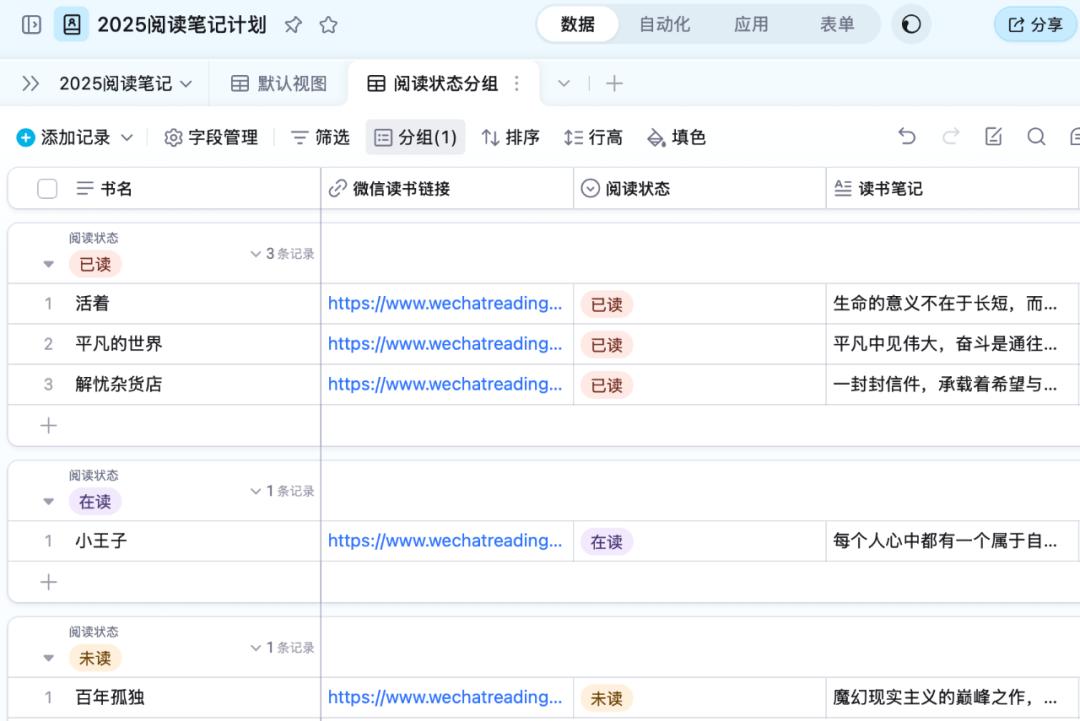Open the 填色 fill color tool
This screenshot has width=1080, height=721.
pyautogui.click(x=676, y=137)
